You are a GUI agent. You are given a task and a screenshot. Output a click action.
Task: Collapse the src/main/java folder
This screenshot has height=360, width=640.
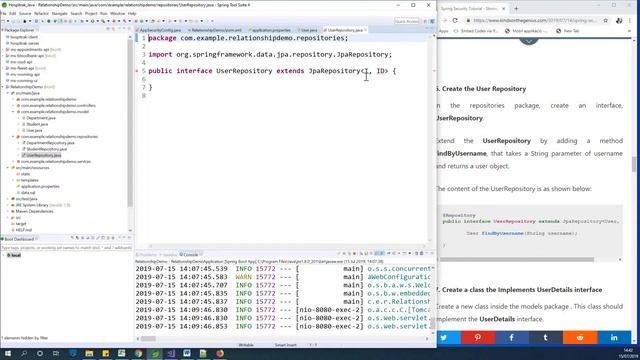point(8,93)
